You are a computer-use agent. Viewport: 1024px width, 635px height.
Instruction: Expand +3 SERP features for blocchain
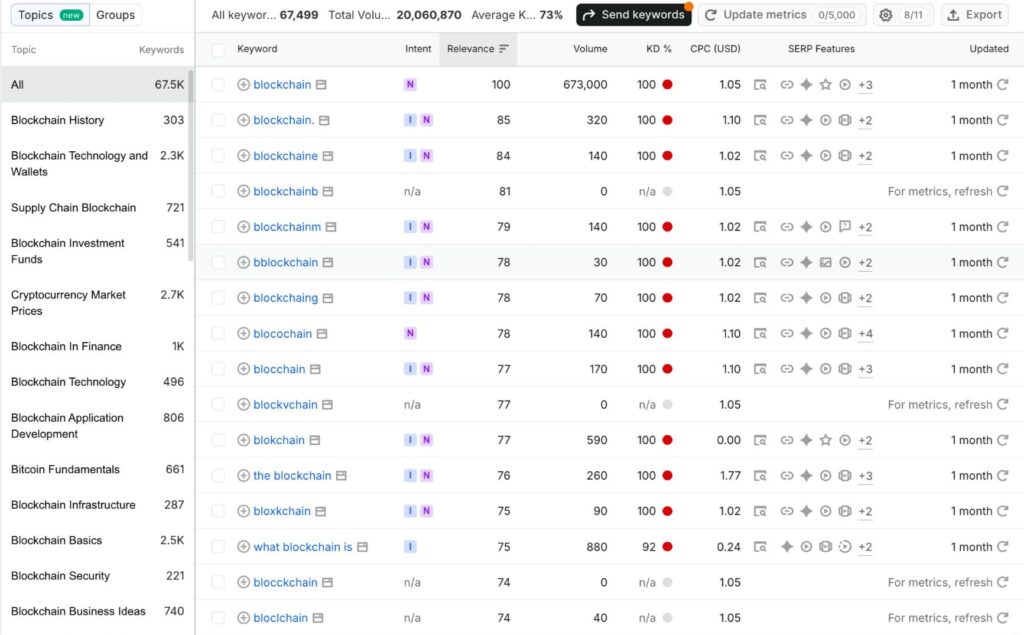865,368
